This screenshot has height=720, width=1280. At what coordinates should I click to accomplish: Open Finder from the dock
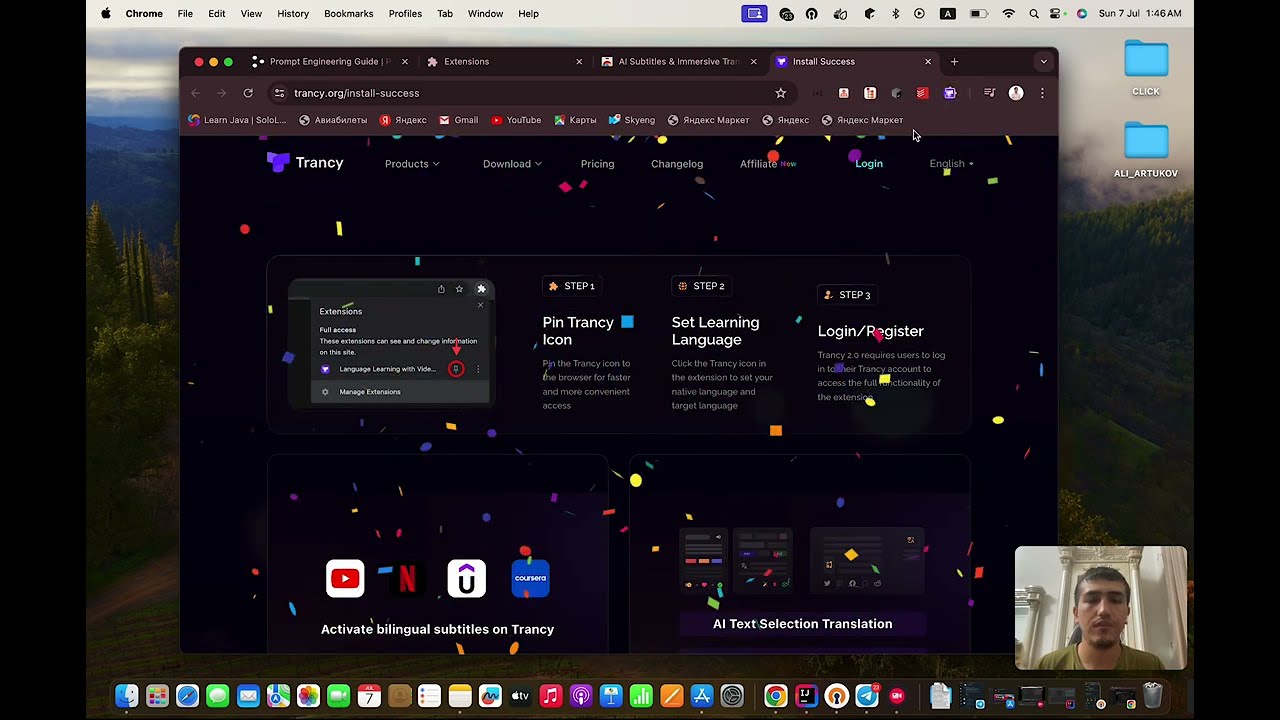point(127,696)
